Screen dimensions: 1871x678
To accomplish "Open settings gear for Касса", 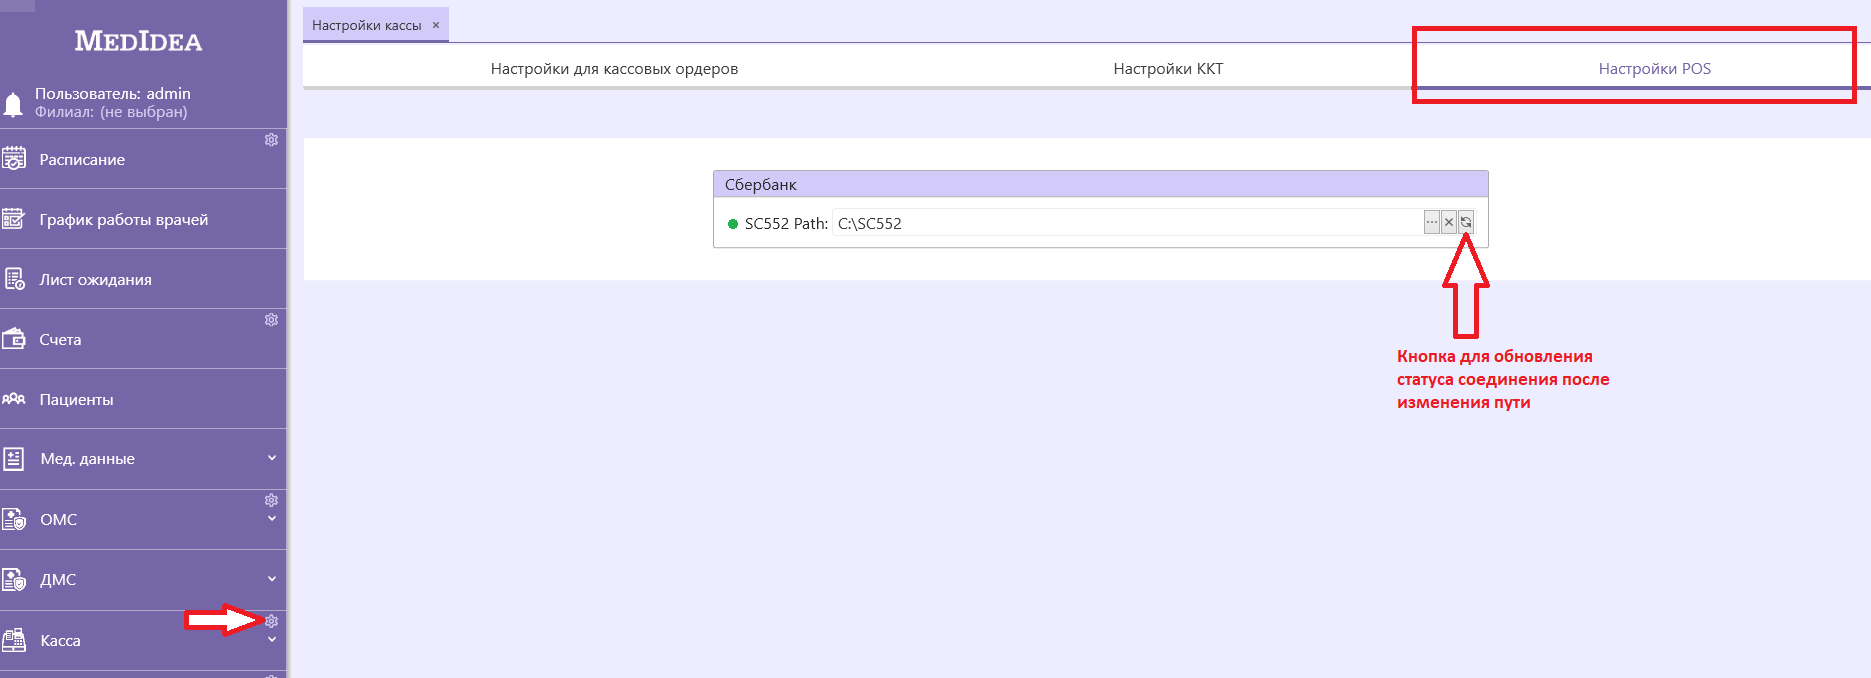I will click(x=271, y=621).
